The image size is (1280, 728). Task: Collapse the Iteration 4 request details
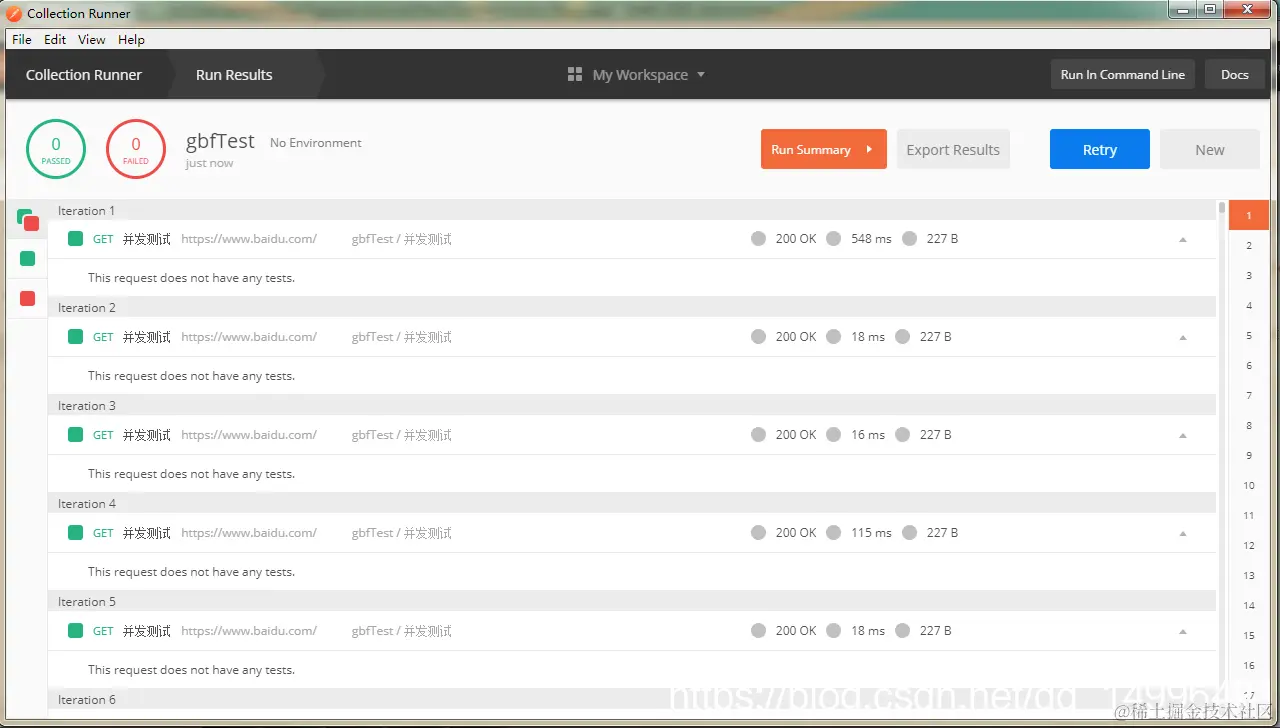coord(1183,534)
